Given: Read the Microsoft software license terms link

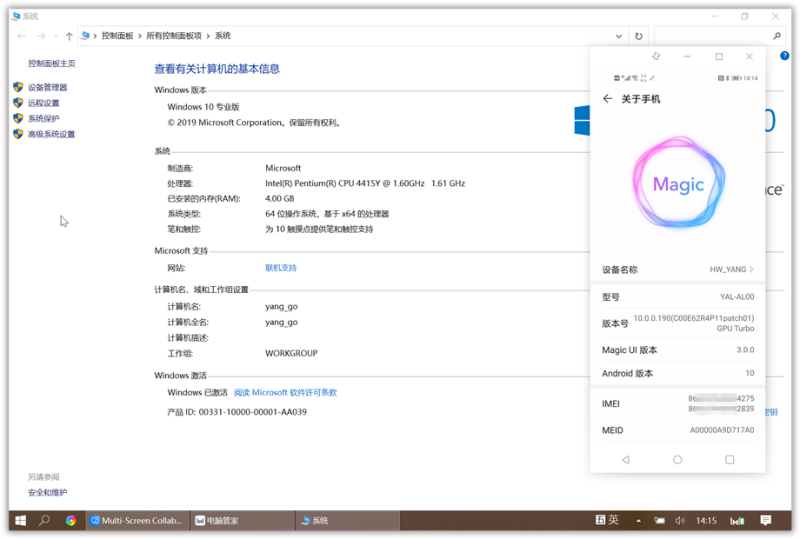Looking at the screenshot, I should [x=285, y=393].
